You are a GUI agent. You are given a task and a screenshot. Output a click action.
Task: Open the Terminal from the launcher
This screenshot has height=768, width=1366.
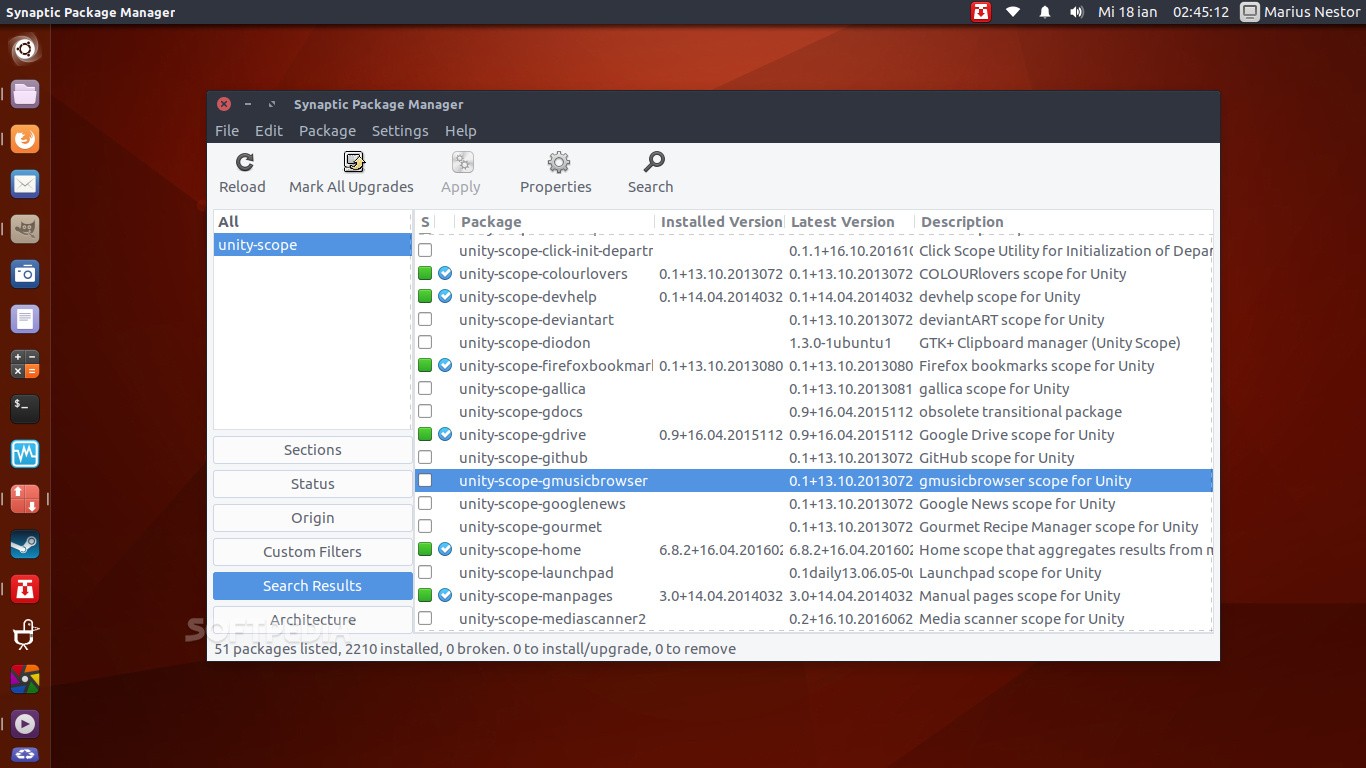click(25, 408)
